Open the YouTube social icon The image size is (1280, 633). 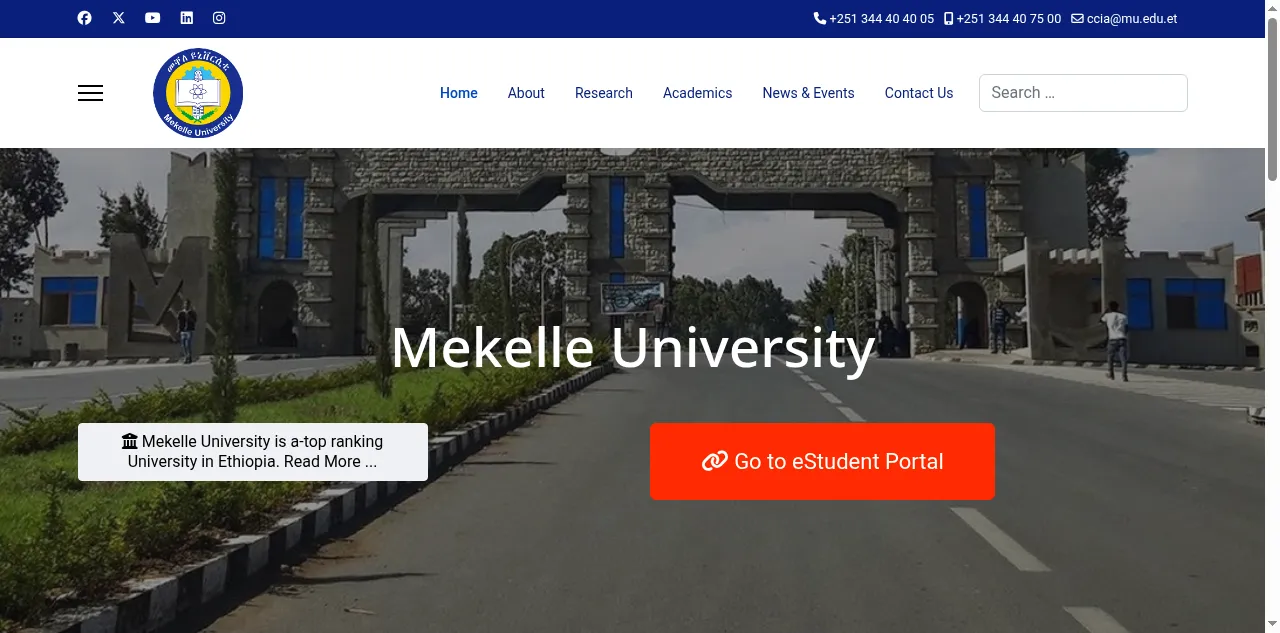[152, 18]
